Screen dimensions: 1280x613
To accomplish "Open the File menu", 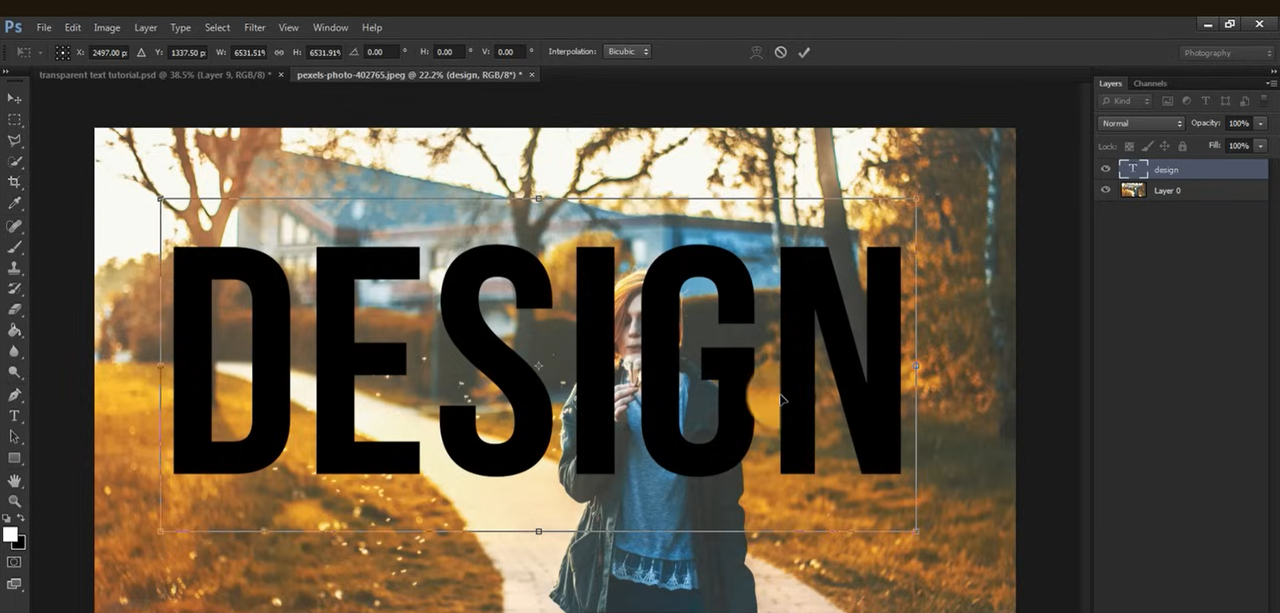I will (x=44, y=27).
